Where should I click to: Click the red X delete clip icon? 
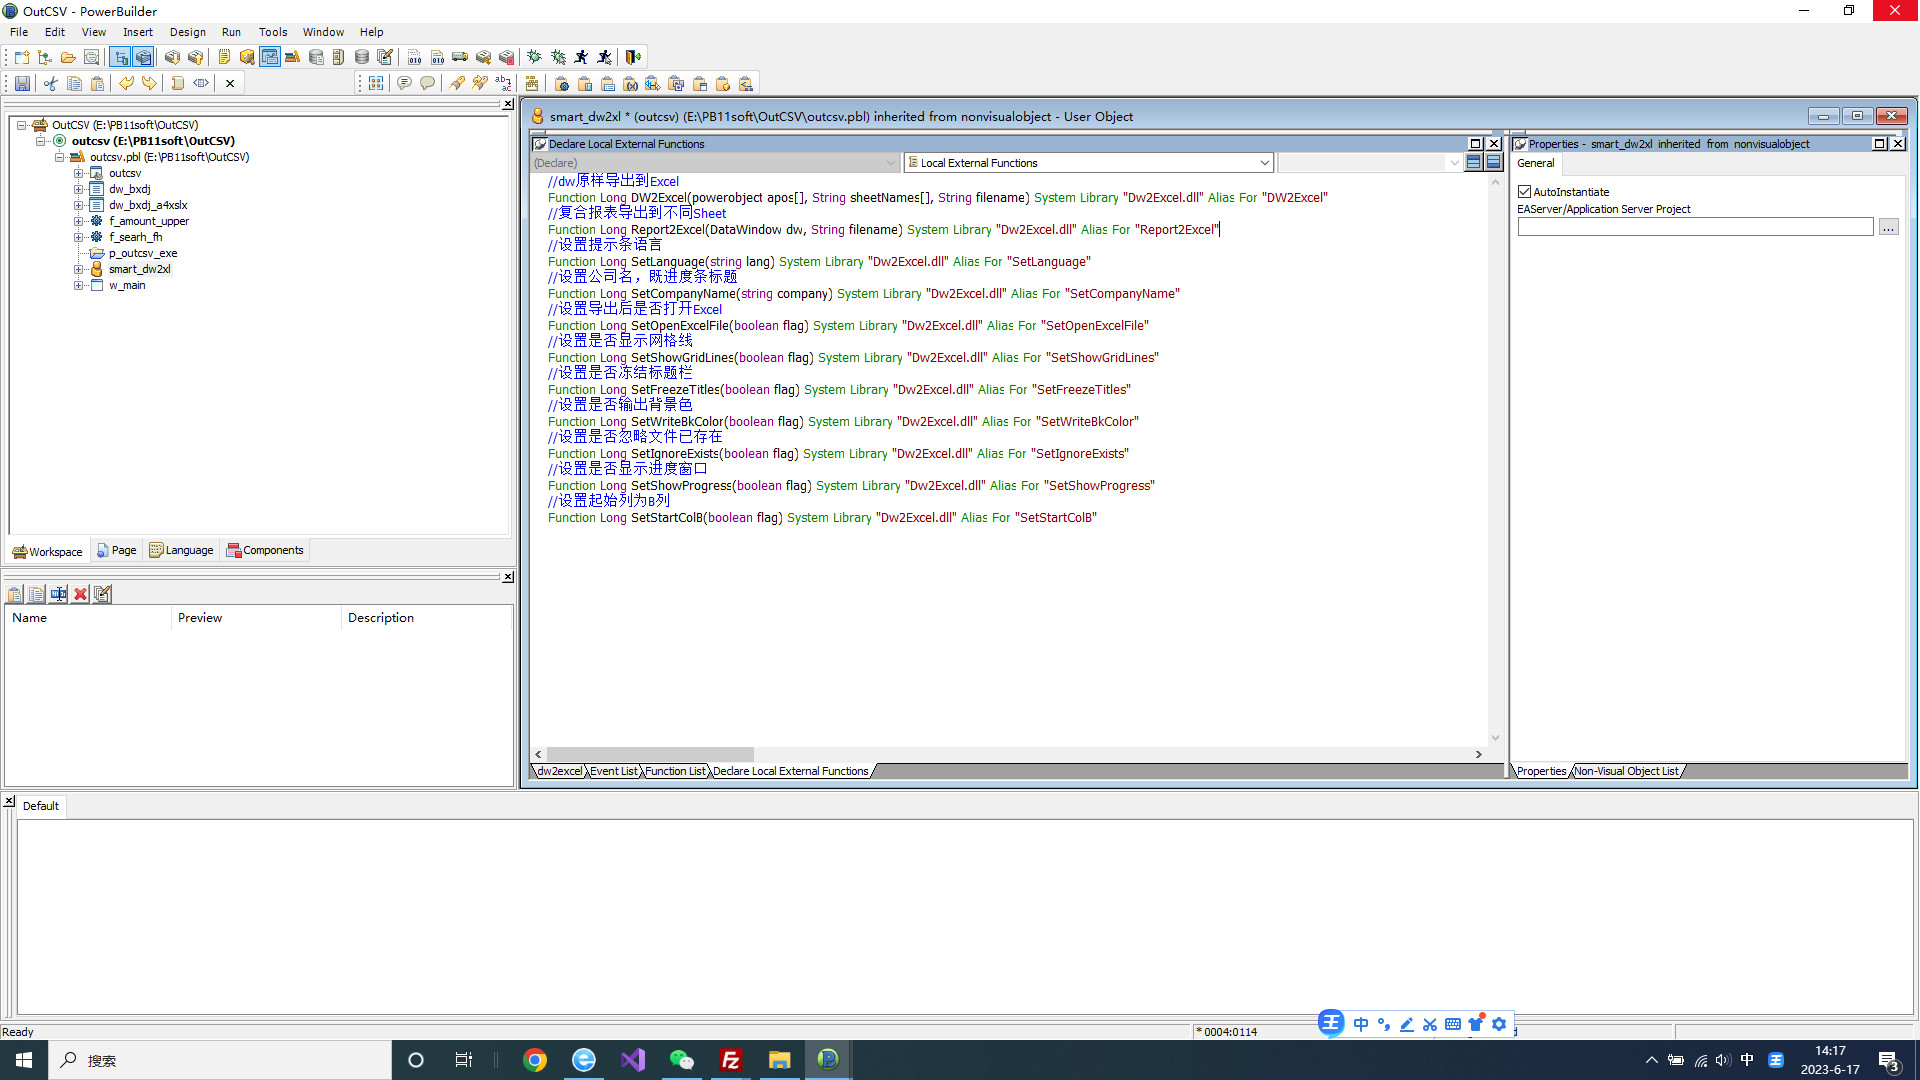click(x=81, y=594)
